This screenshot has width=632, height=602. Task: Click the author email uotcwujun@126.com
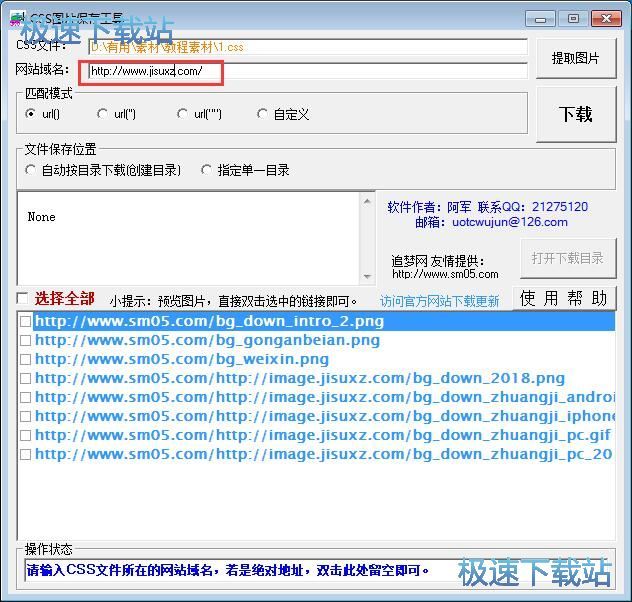pos(509,222)
